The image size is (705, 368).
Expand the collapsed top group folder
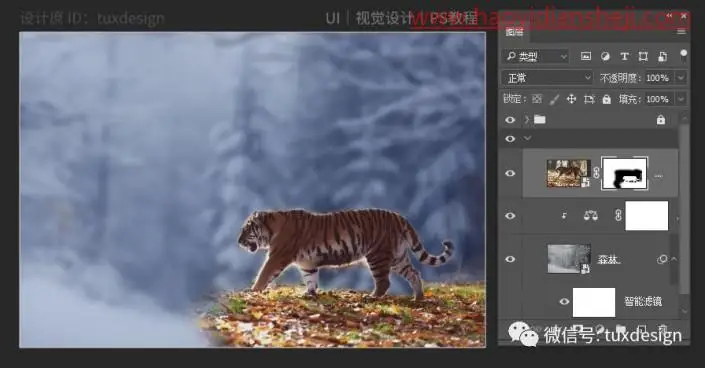coord(527,120)
